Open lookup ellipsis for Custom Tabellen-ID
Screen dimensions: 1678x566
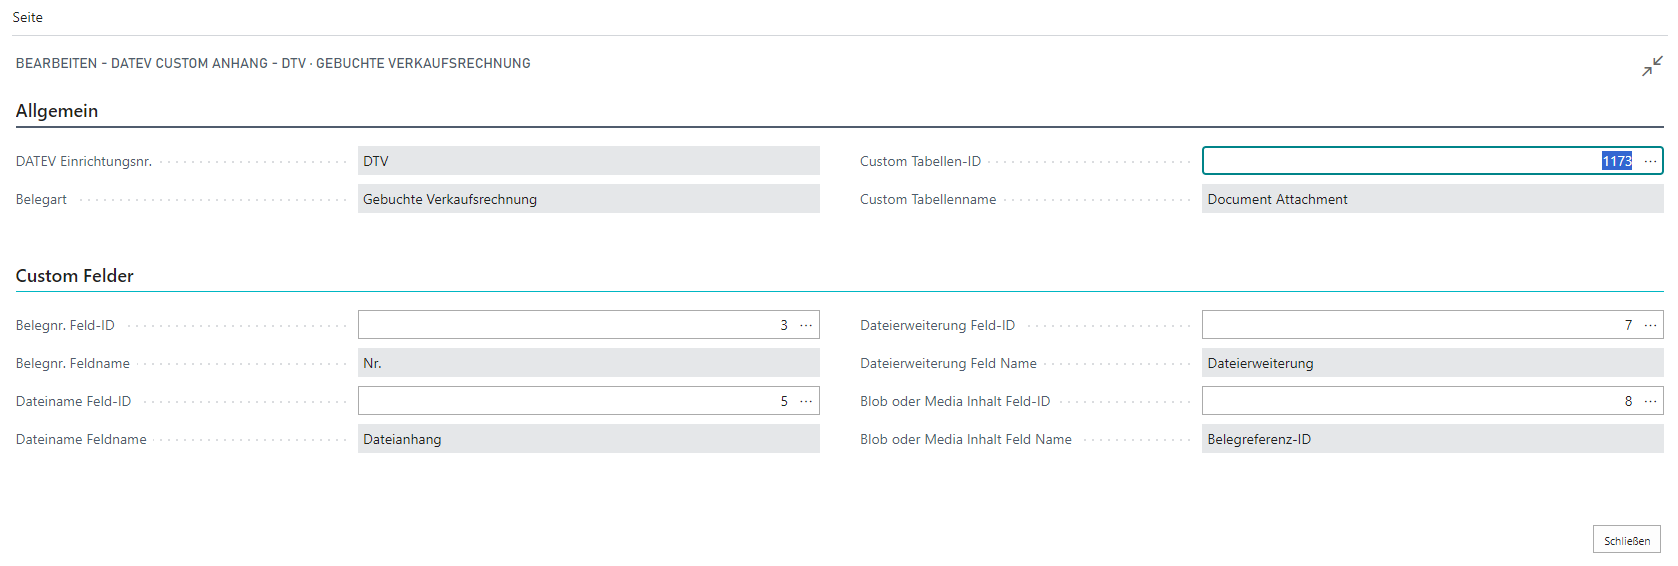coord(1650,161)
